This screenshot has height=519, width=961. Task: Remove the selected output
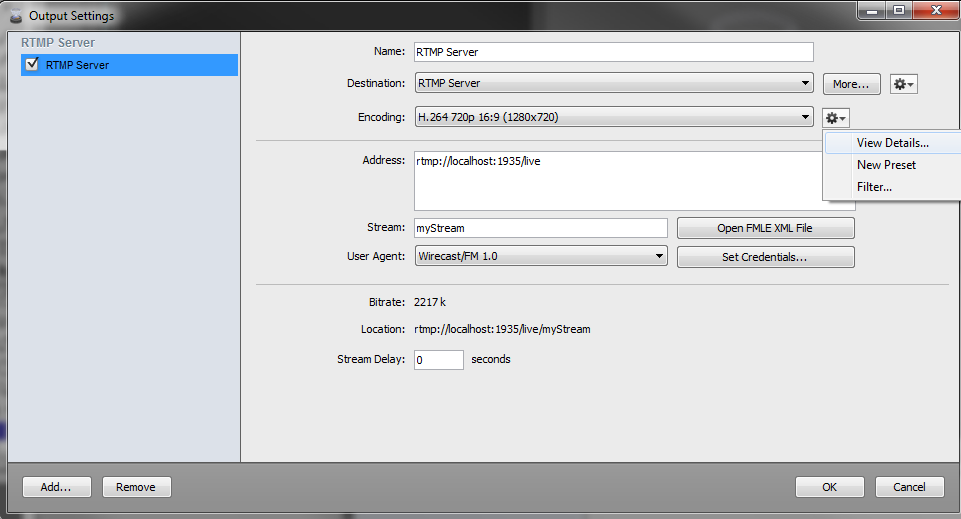[136, 487]
